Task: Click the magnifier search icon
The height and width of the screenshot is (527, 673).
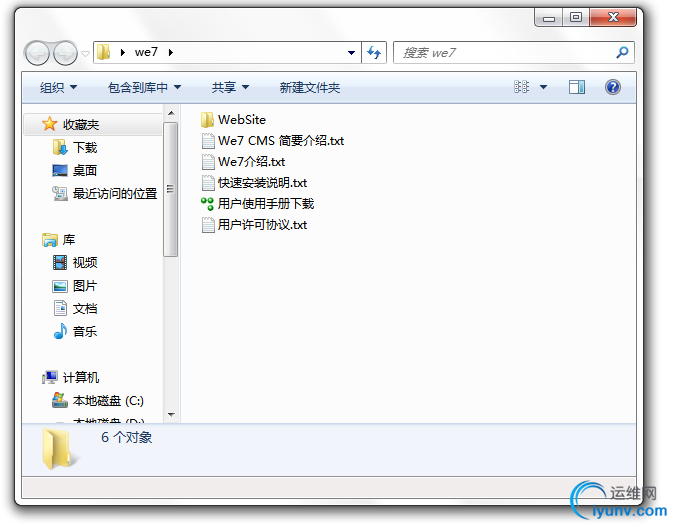Action: (x=622, y=52)
